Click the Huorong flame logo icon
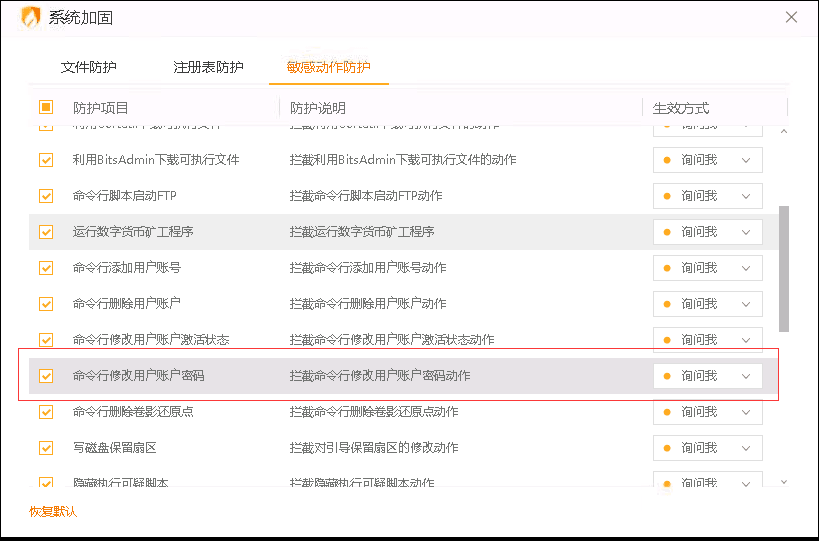The height and width of the screenshot is (541, 819). [x=31, y=17]
